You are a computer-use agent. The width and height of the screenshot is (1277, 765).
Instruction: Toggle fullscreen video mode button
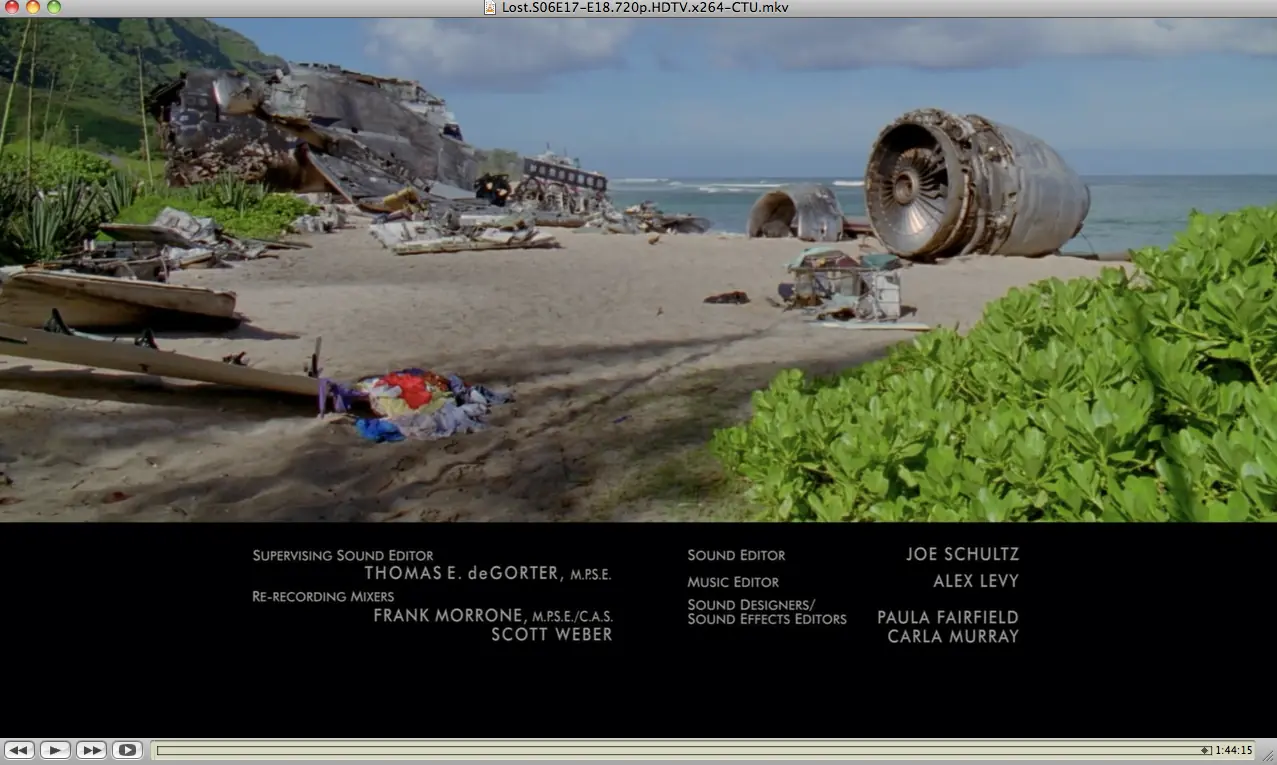127,750
